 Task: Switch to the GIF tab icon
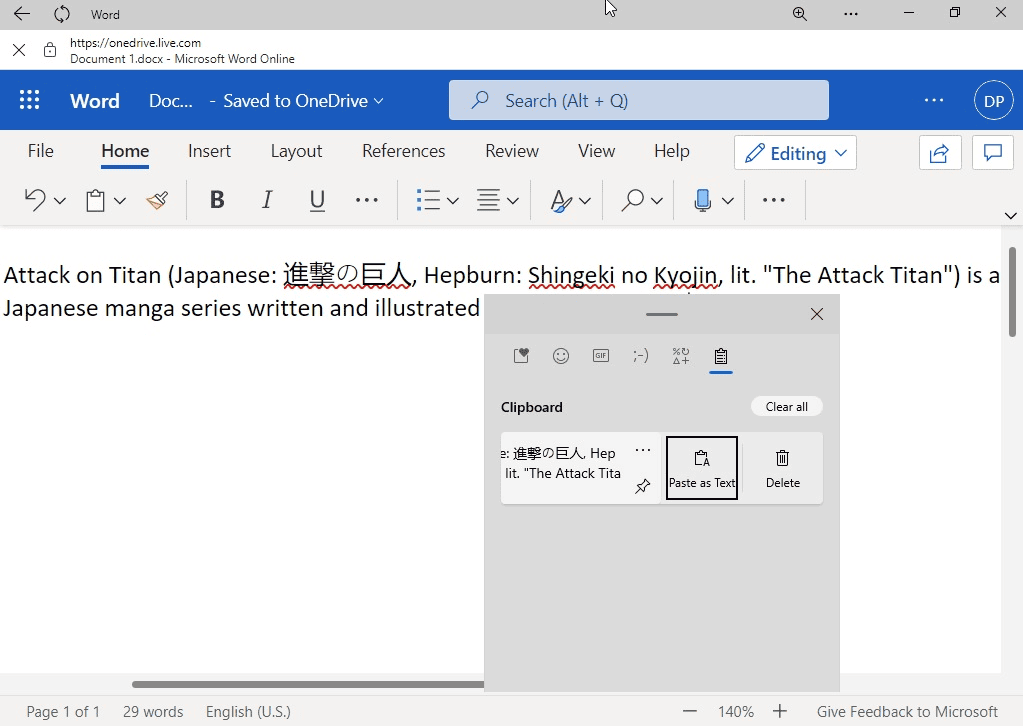click(601, 356)
